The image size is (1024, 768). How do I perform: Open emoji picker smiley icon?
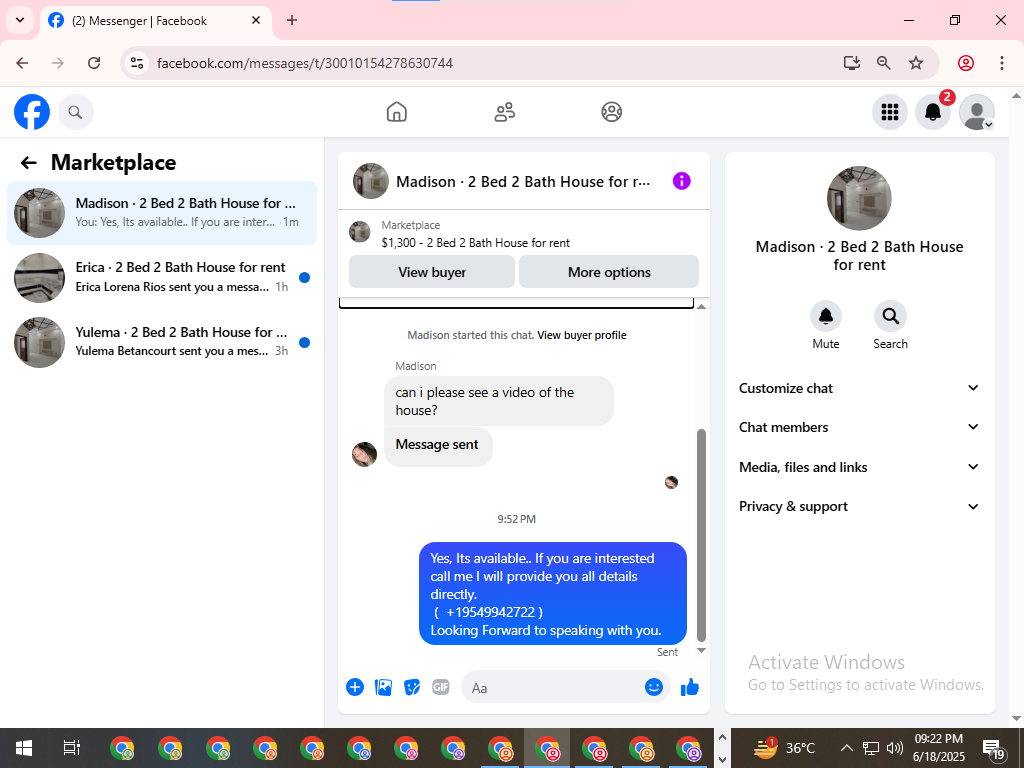coord(654,687)
